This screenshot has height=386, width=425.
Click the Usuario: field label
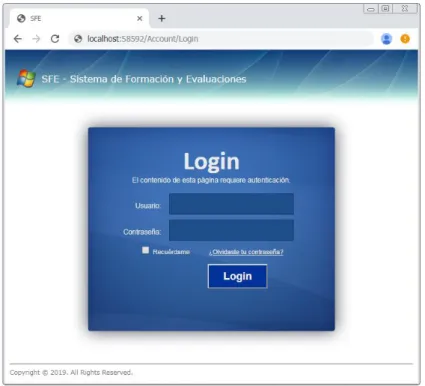[x=148, y=206]
